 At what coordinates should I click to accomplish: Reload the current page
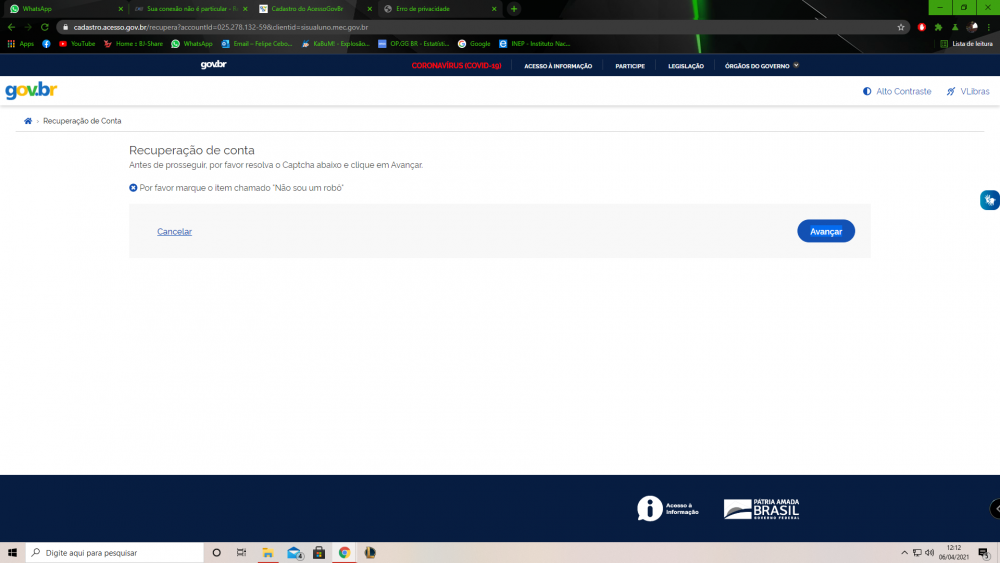[x=45, y=27]
